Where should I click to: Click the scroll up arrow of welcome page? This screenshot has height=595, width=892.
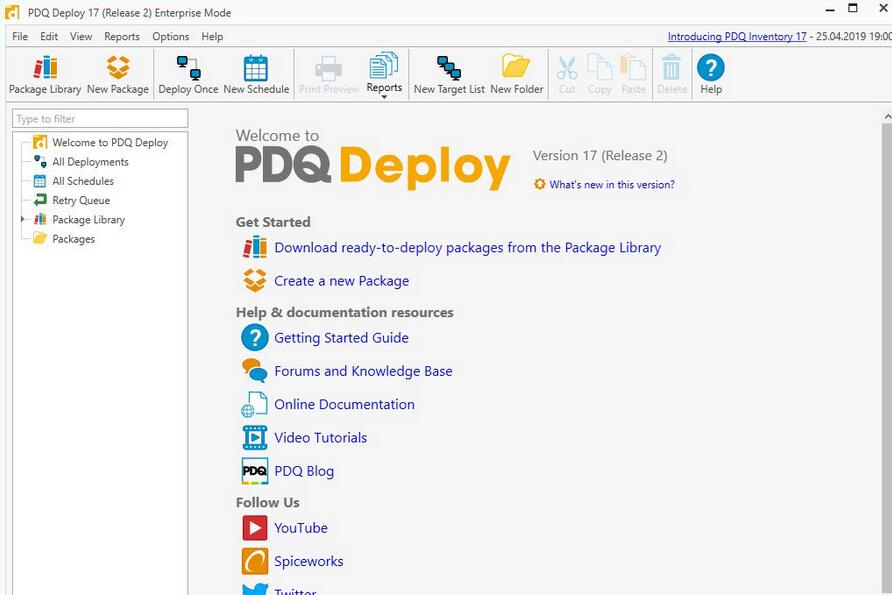(887, 117)
